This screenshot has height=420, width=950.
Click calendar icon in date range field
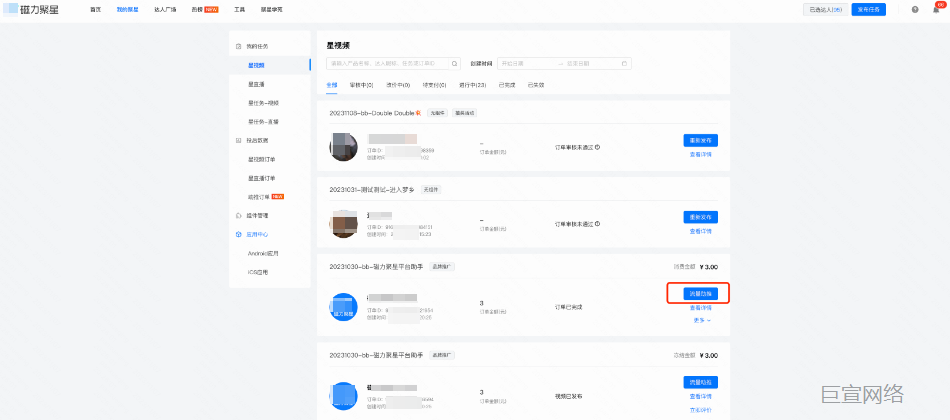[x=625, y=63]
